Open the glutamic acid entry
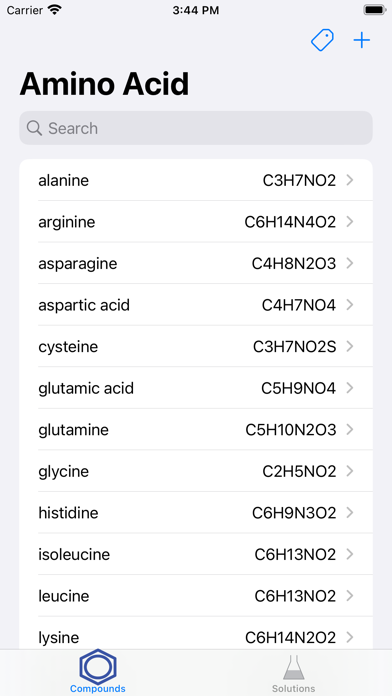 pos(196,388)
